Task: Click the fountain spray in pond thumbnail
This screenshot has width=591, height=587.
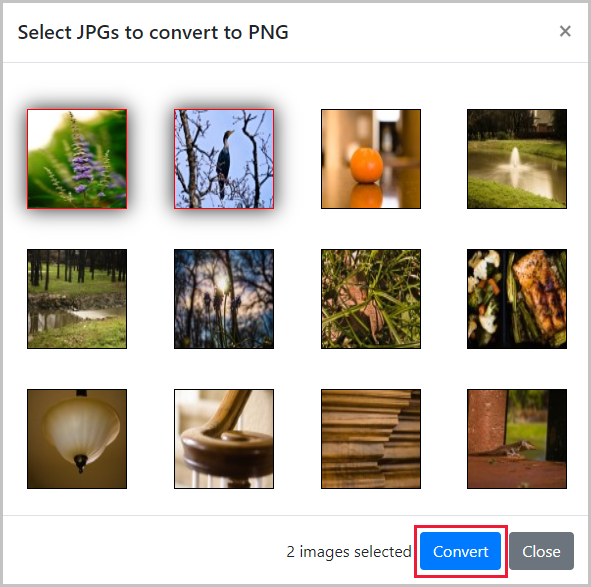Action: point(515,156)
